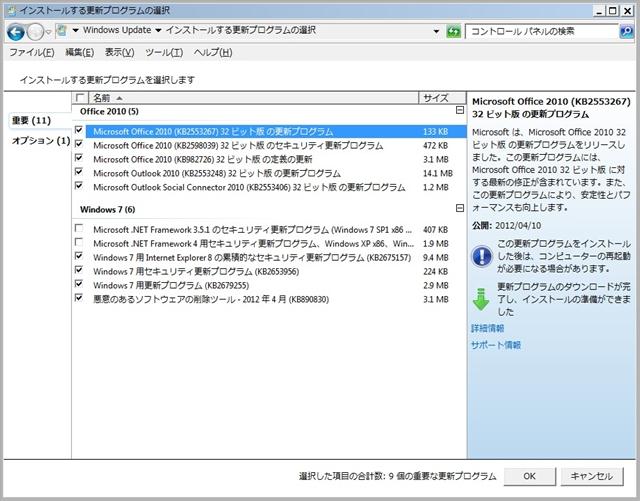
Task: Click the blue restart-notice info icon
Action: point(482,256)
